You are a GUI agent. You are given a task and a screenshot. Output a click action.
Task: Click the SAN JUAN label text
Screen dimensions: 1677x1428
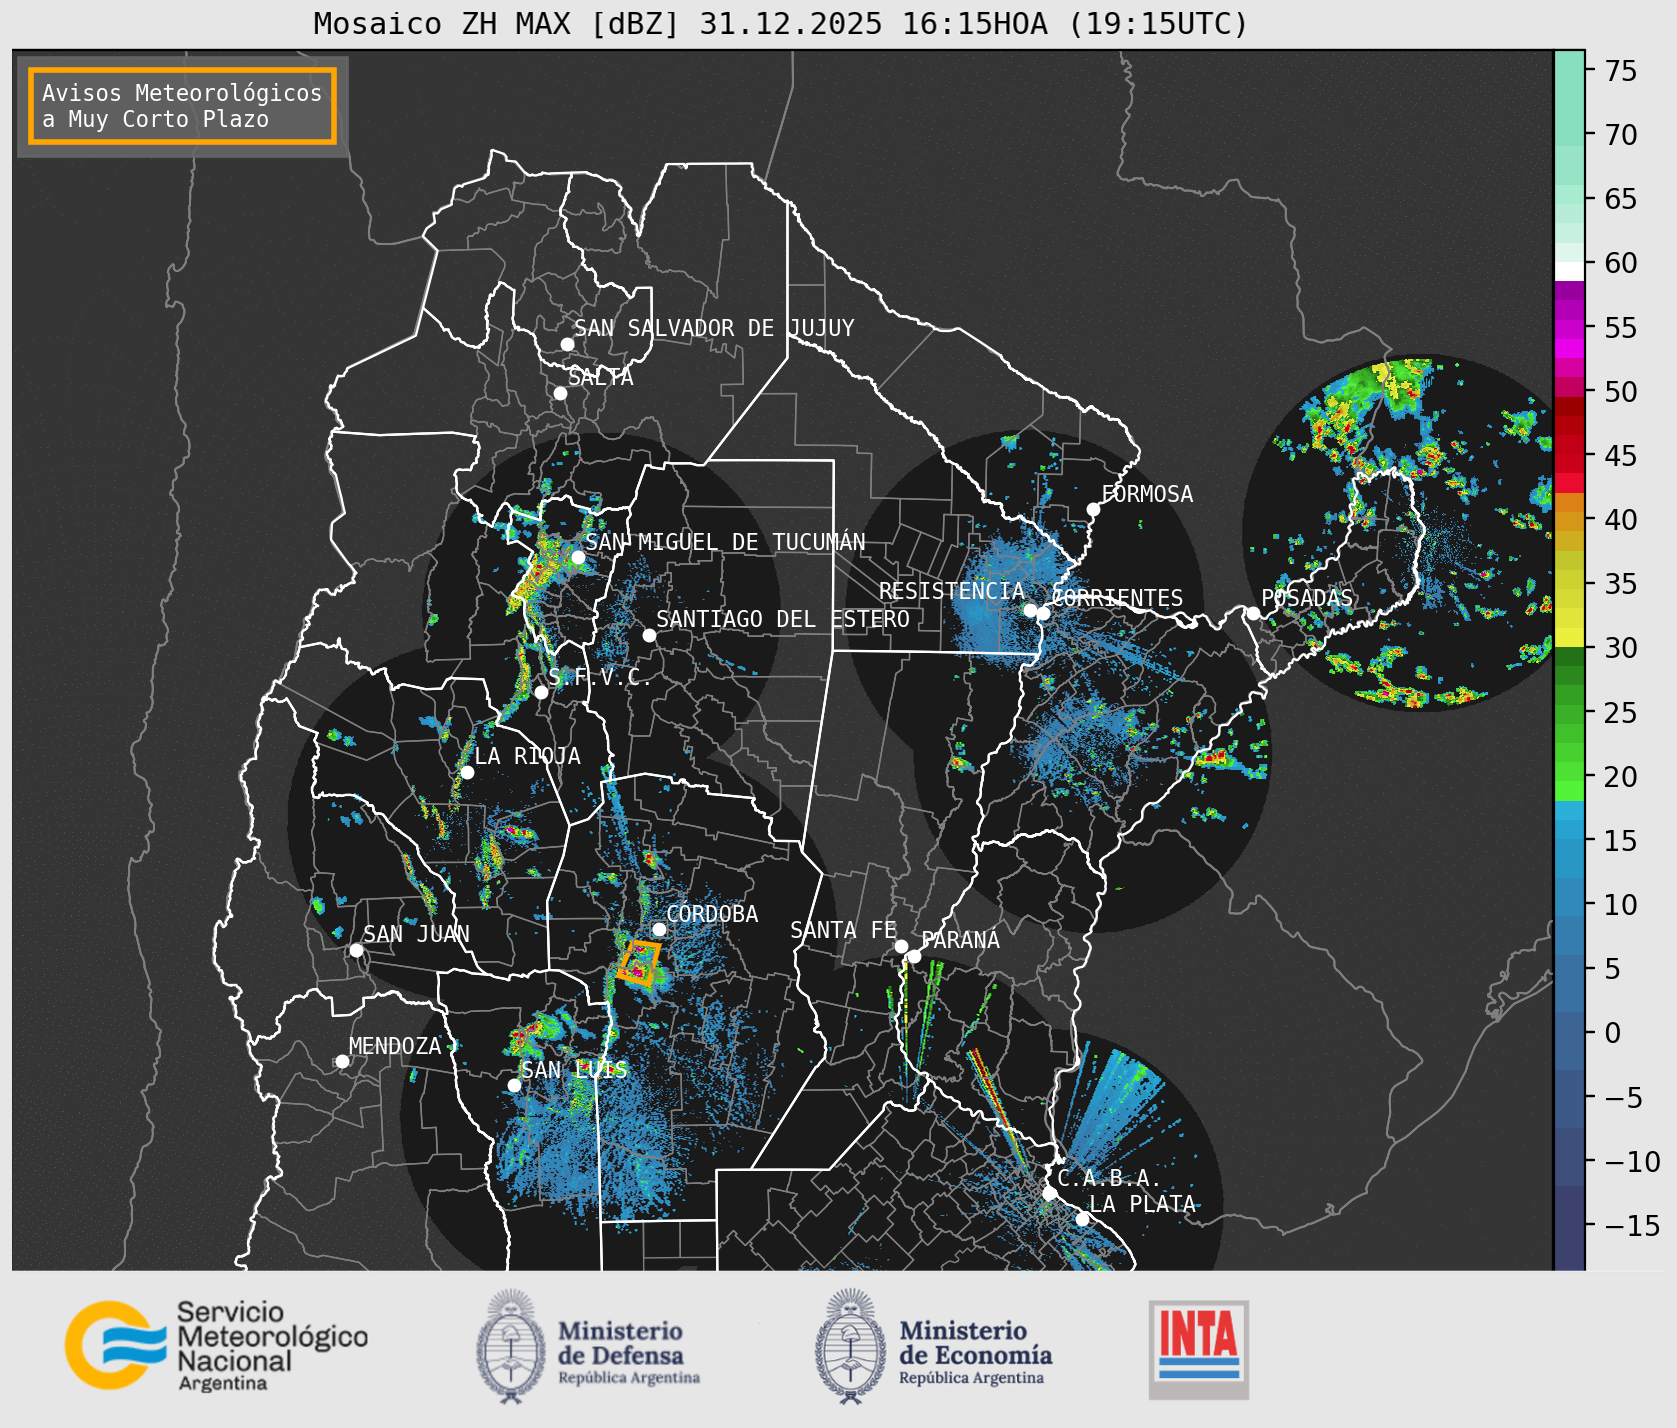(x=416, y=934)
